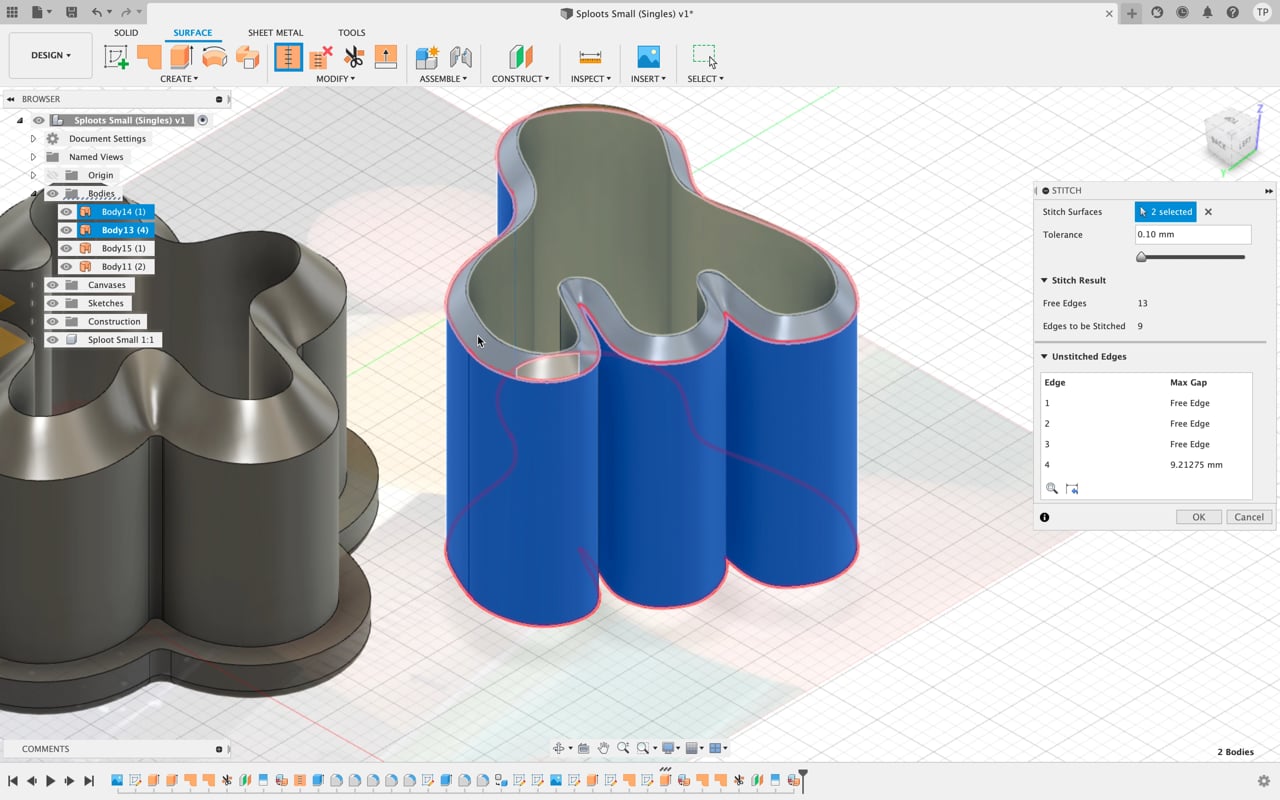This screenshot has width=1280, height=800.
Task: Cancel the Stitch dialog
Action: (1249, 517)
